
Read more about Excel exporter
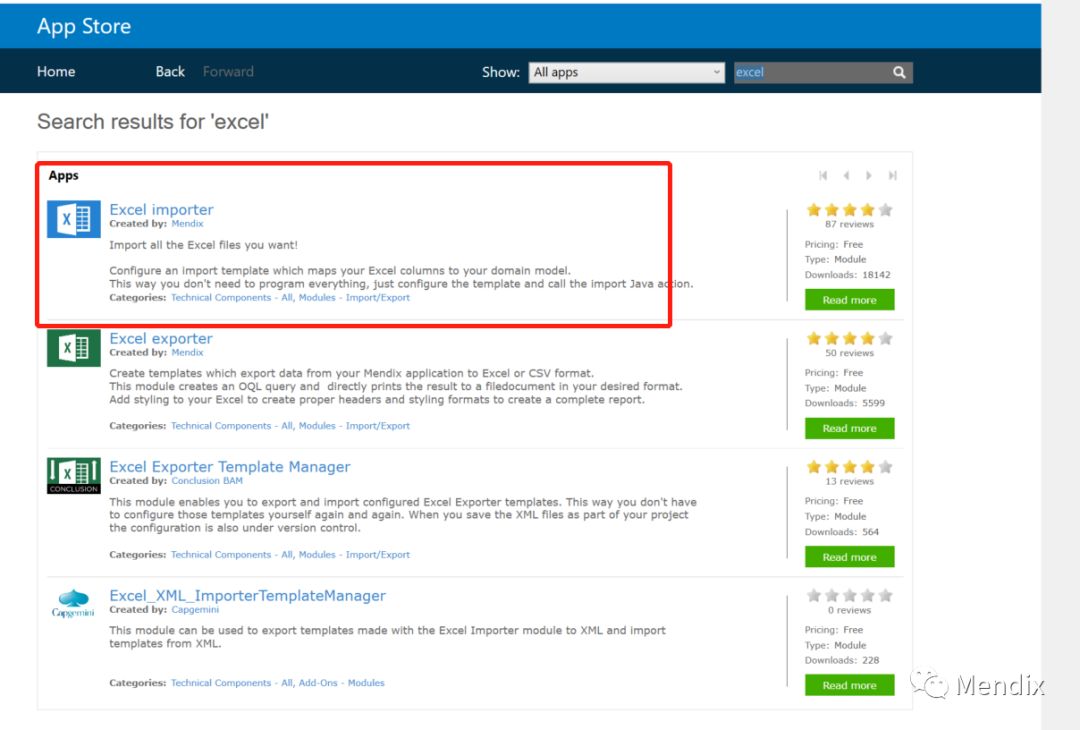coord(849,428)
